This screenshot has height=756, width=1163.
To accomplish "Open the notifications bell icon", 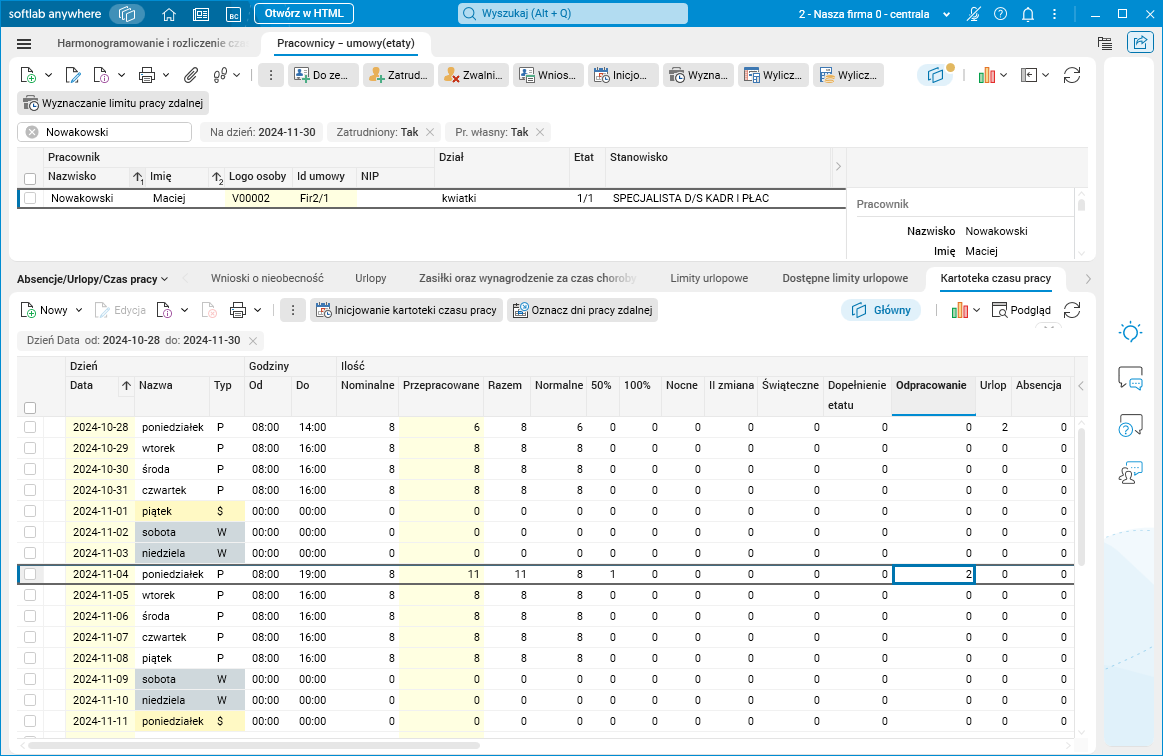I will (1027, 14).
